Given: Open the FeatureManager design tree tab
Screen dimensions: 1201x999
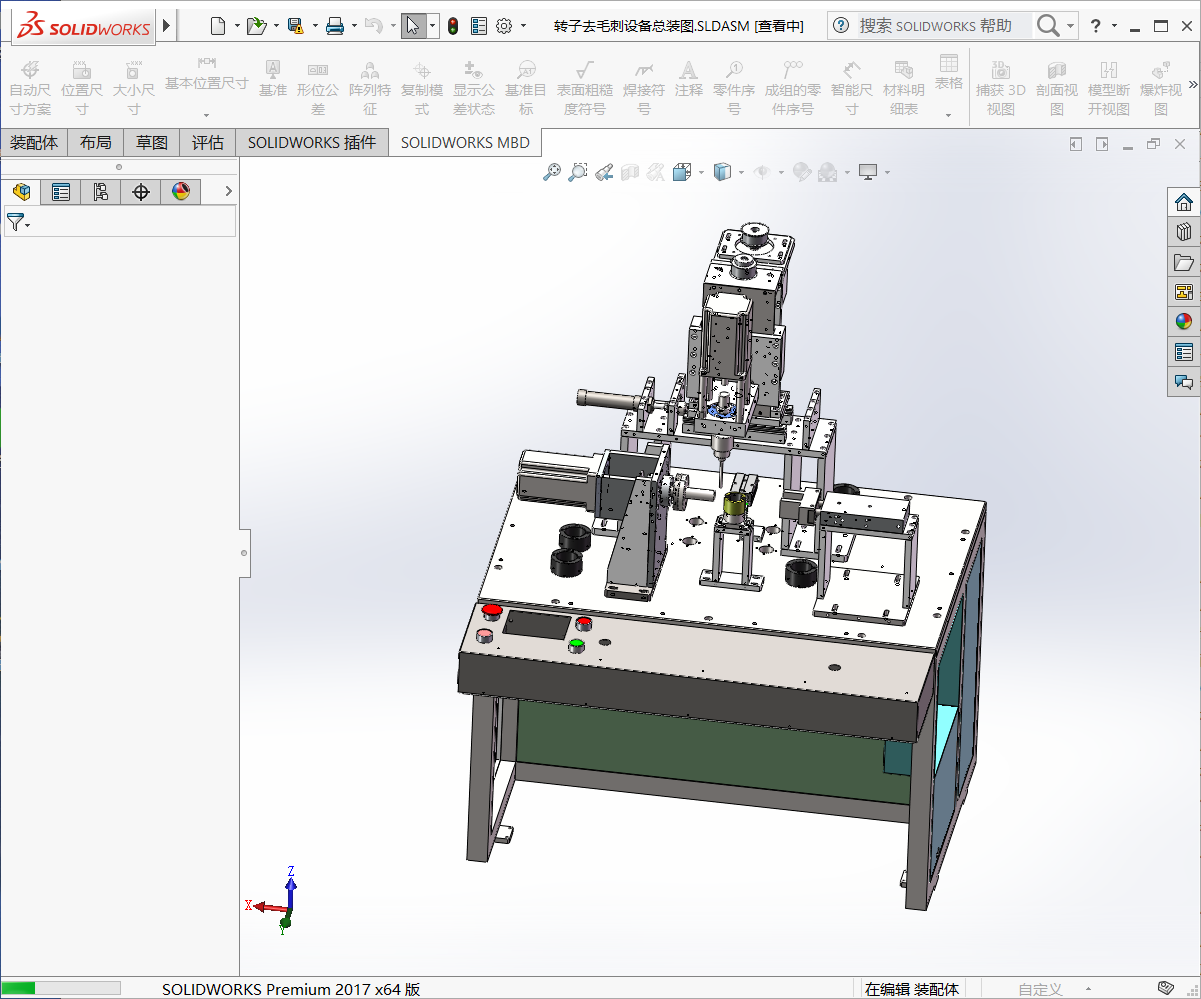Looking at the screenshot, I should click(x=21, y=192).
